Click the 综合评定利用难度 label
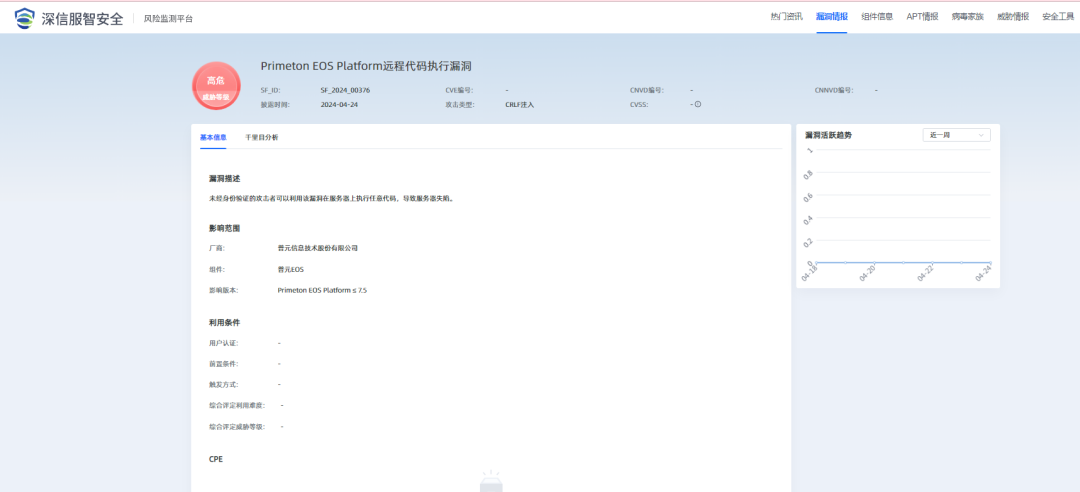Image resolution: width=1080 pixels, height=492 pixels. click(237, 405)
